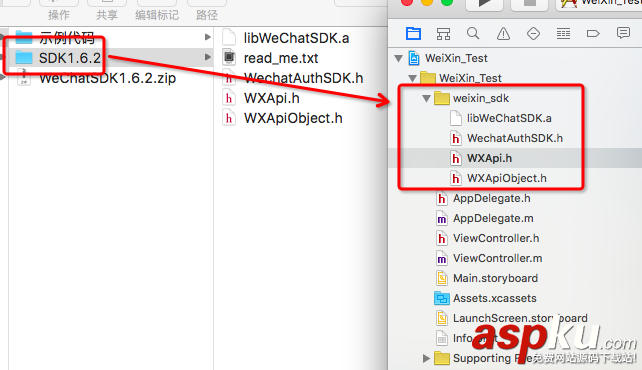Click the Main.storyboard file icon
The height and width of the screenshot is (370, 642).
pos(441,278)
